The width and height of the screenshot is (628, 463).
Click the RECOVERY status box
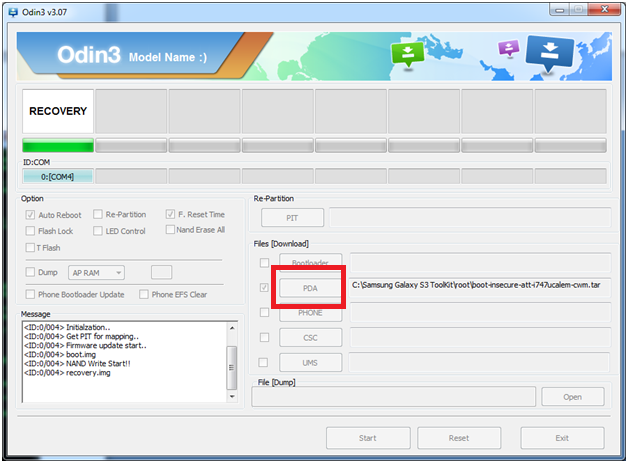pyautogui.click(x=58, y=111)
